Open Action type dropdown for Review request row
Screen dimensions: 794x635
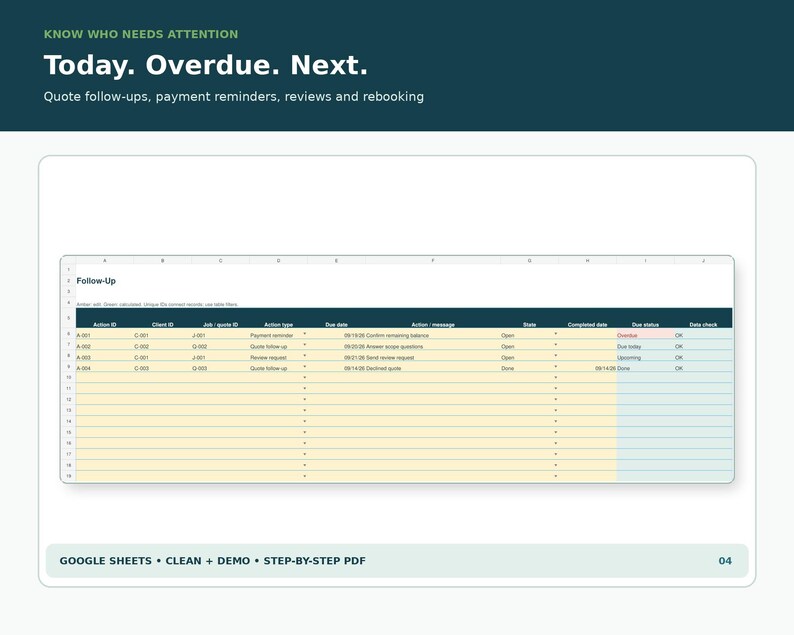[304, 356]
